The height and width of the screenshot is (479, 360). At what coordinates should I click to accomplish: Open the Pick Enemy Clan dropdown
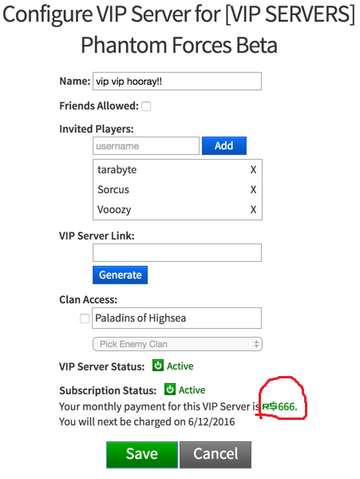[x=177, y=344]
